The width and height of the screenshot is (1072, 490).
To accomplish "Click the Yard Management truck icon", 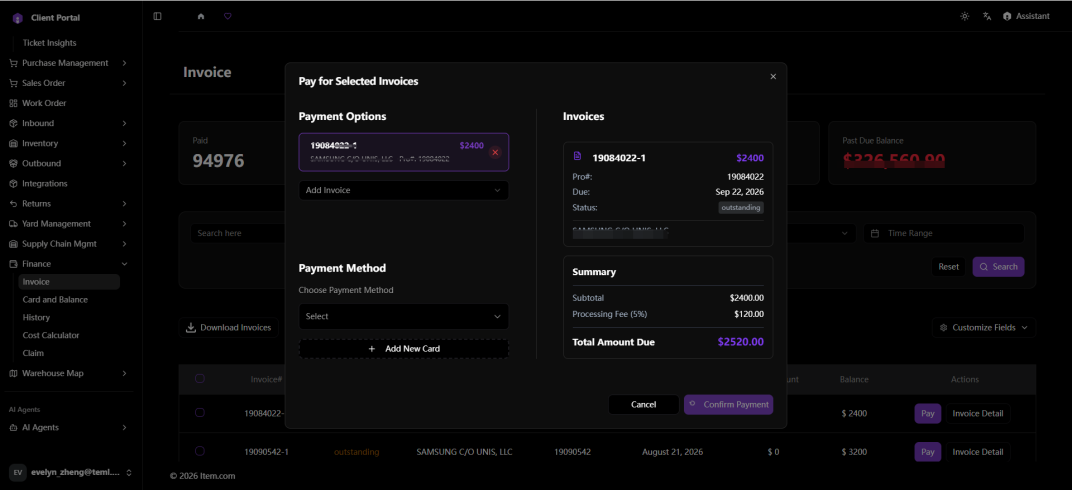I will click(14, 223).
